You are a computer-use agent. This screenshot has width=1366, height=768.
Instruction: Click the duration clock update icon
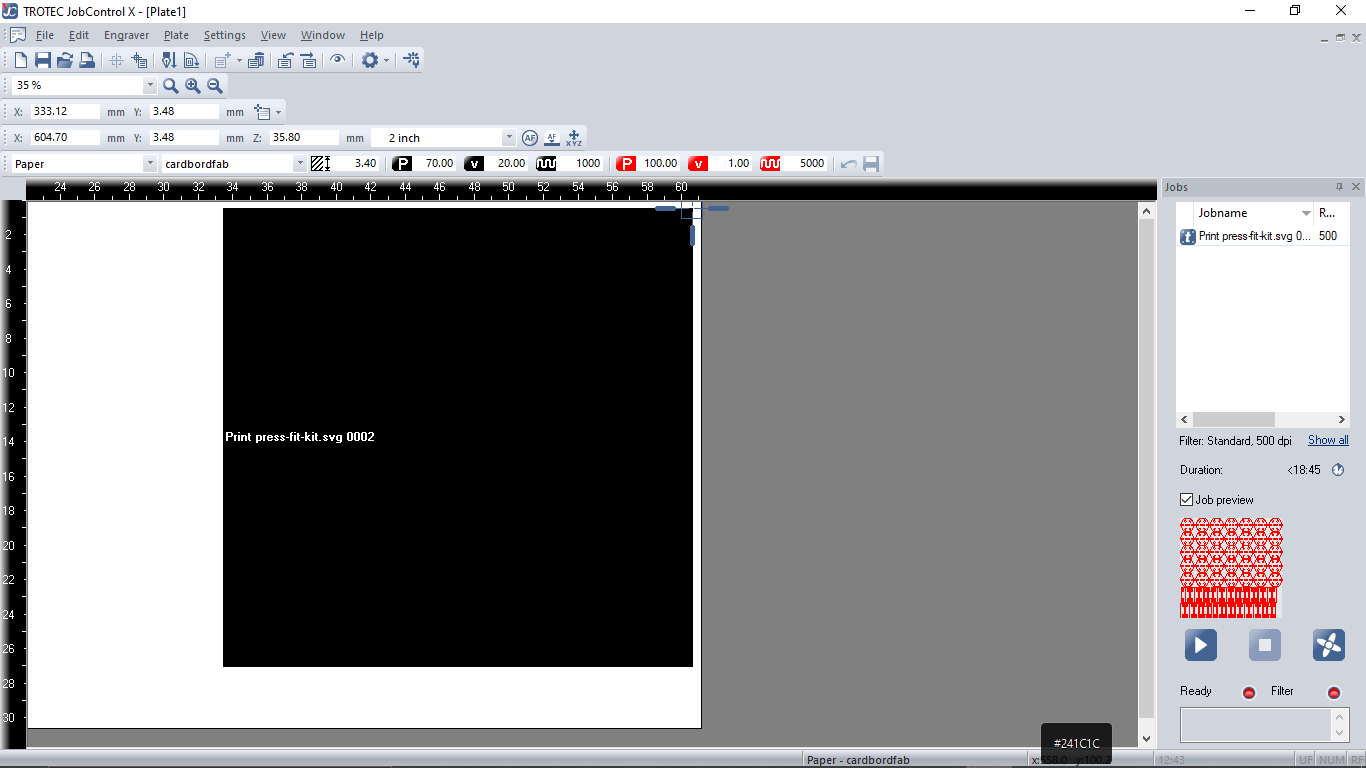pos(1338,470)
